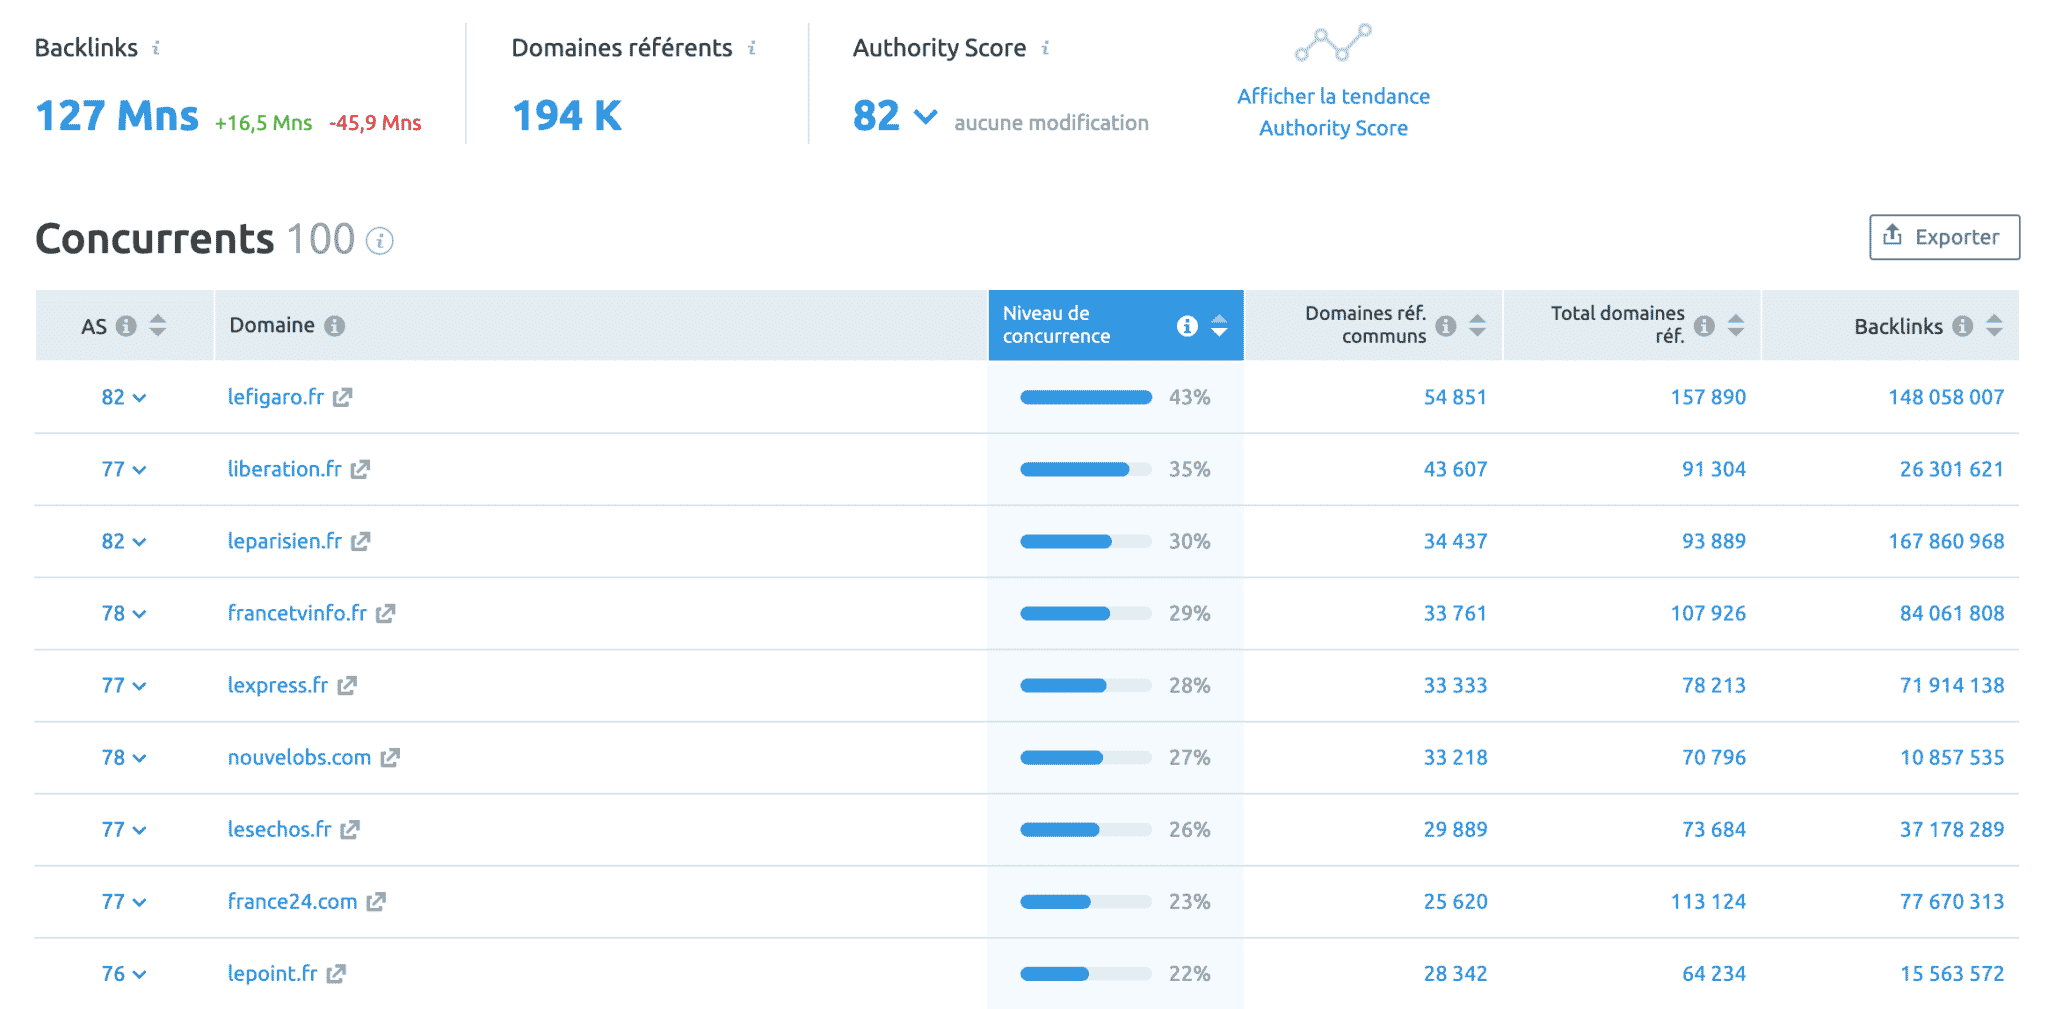
Task: Click backlinks value 10 857 535
Action: coord(1952,757)
